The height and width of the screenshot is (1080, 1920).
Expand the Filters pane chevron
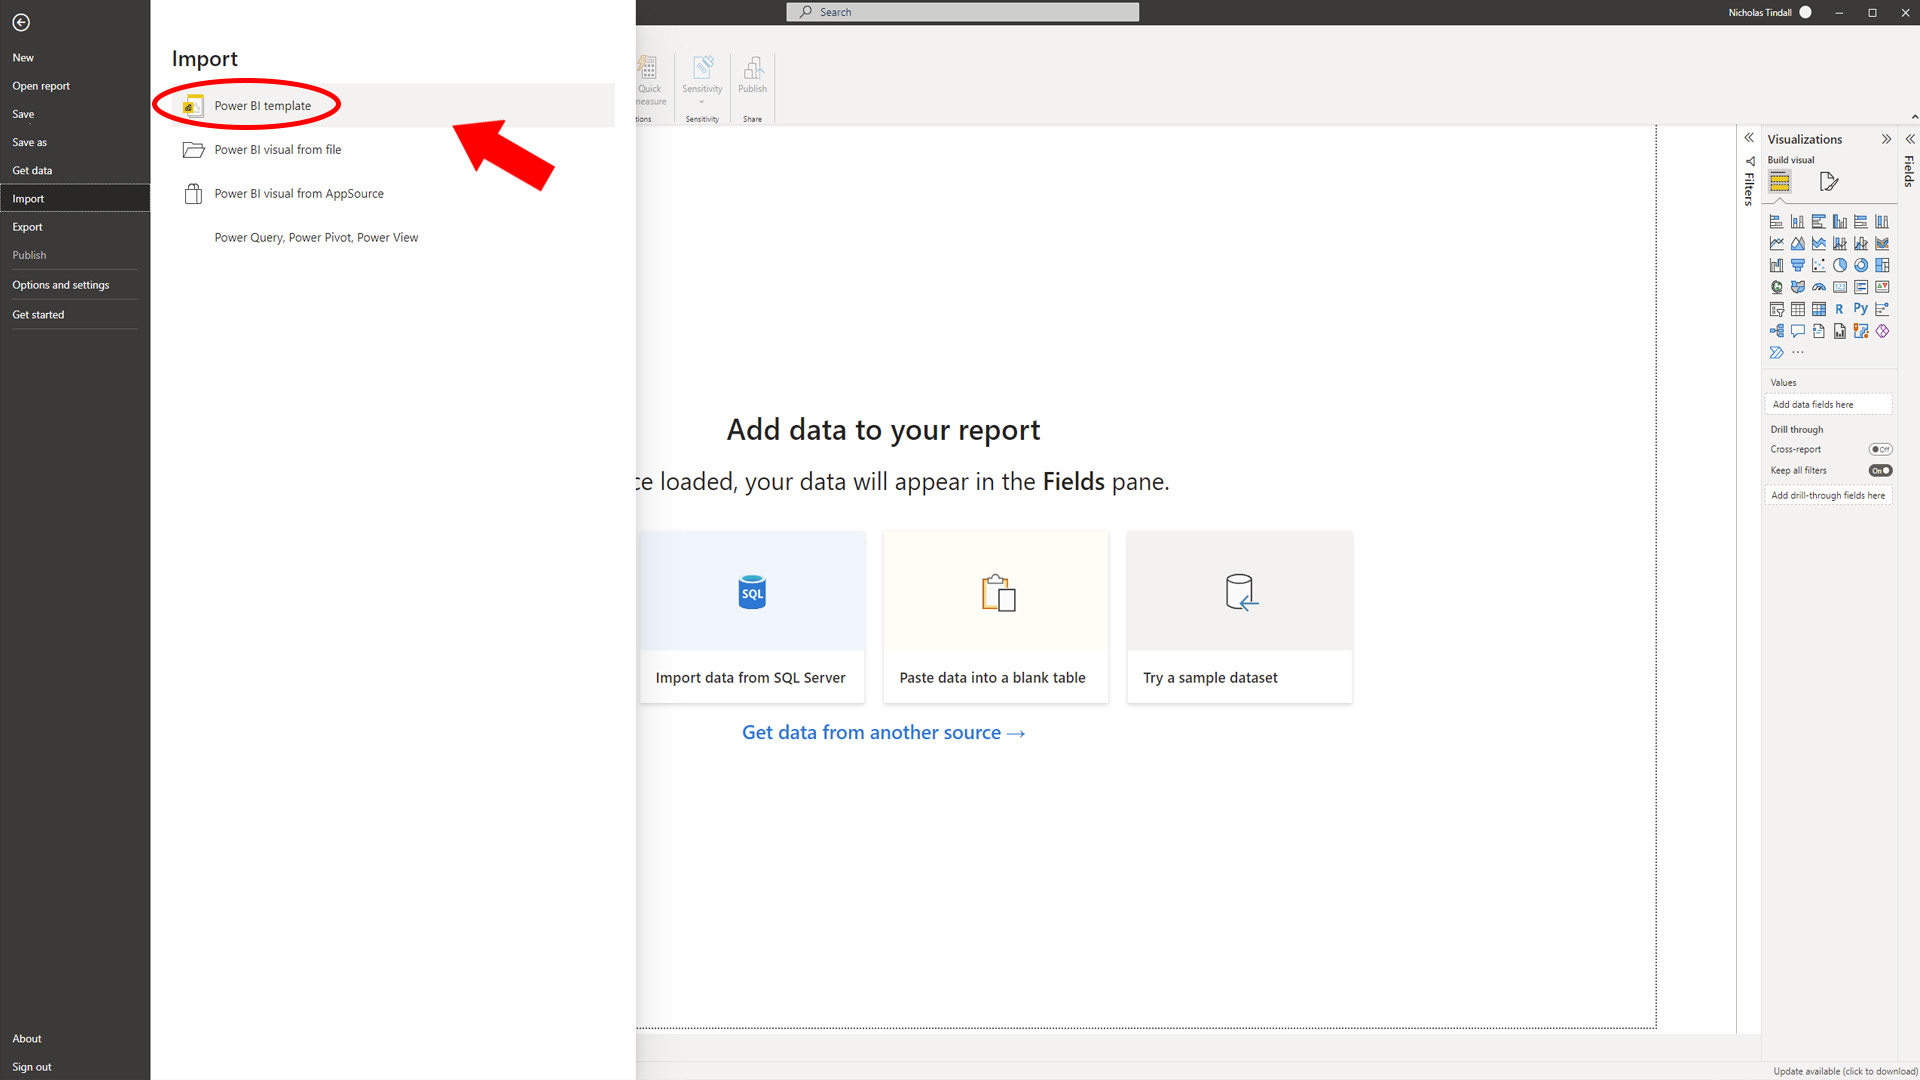pyautogui.click(x=1749, y=138)
